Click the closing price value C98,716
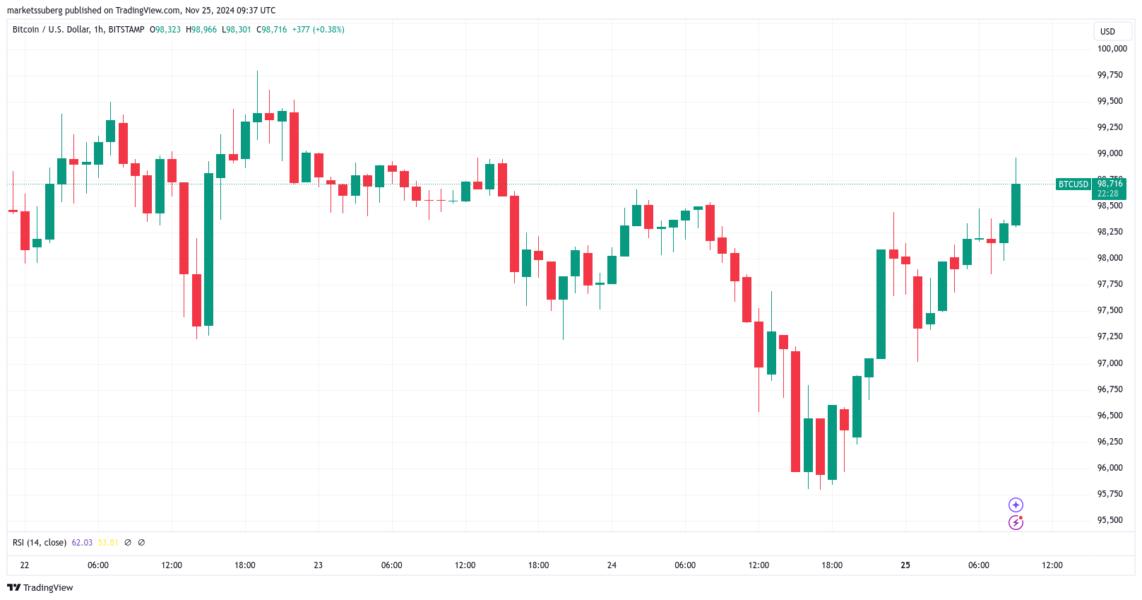The image size is (1142, 600). coord(275,30)
